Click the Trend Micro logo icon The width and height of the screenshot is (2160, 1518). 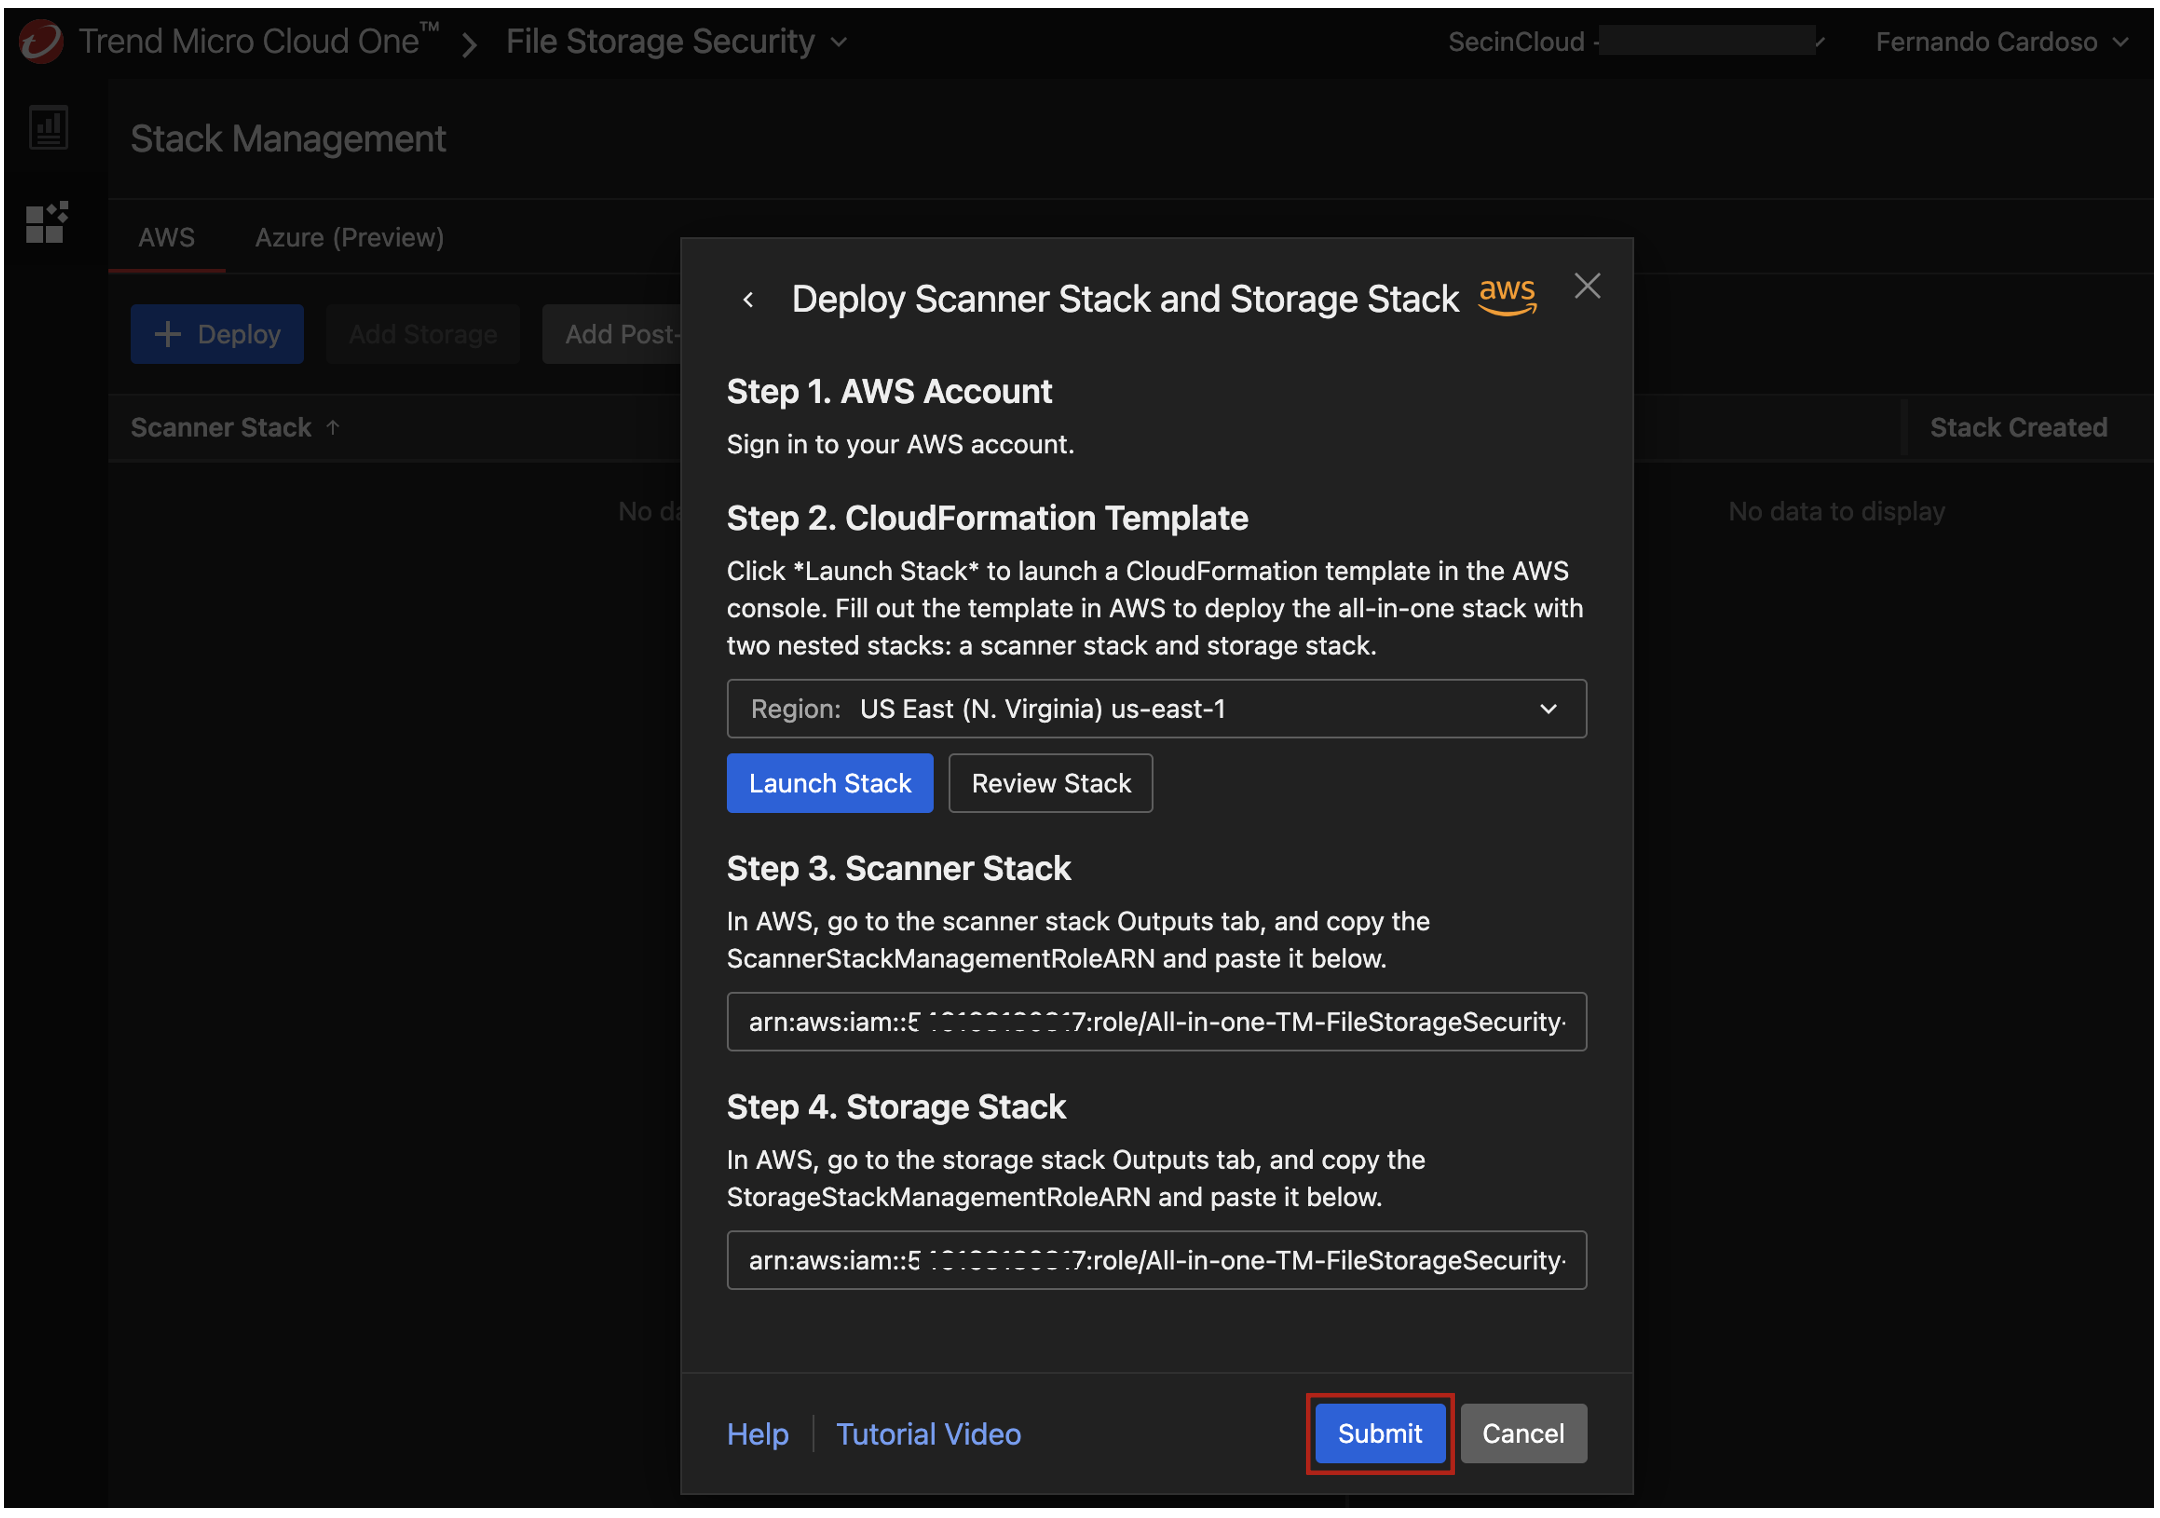click(x=41, y=41)
